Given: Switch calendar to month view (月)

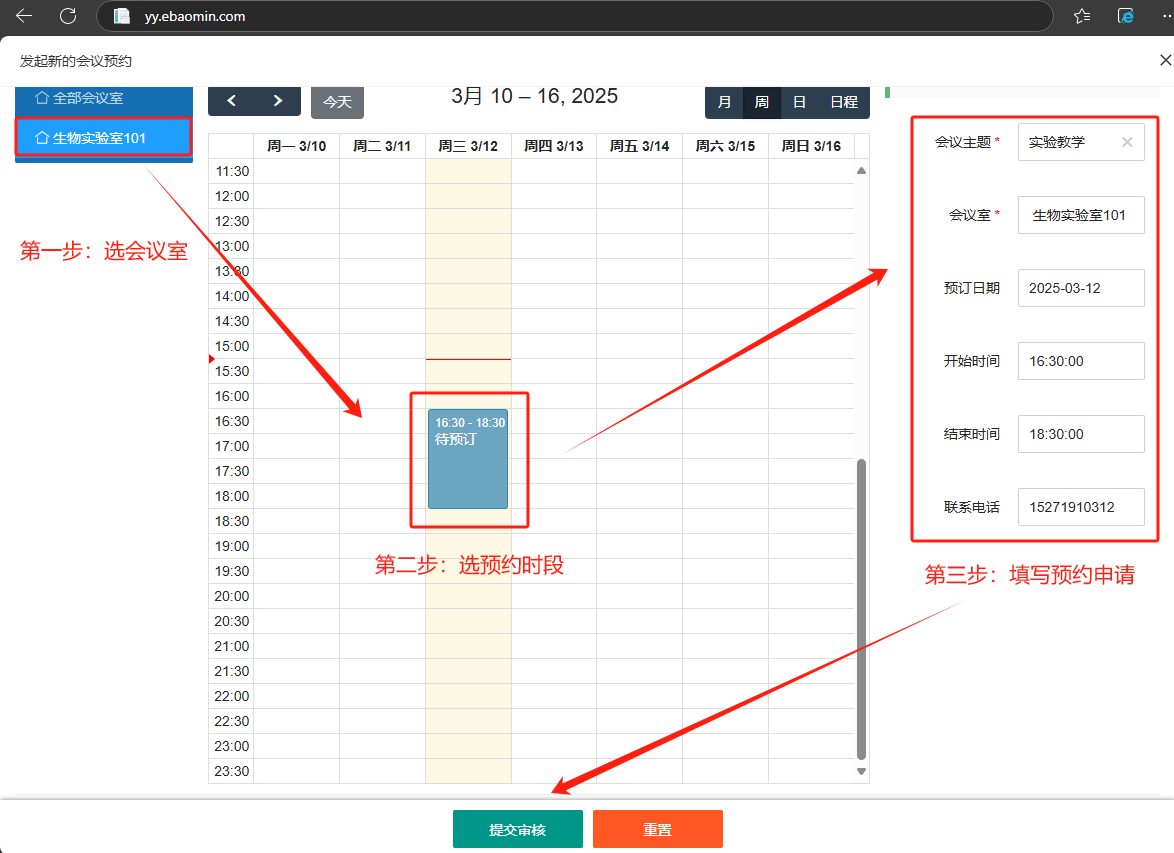Looking at the screenshot, I should 724,102.
